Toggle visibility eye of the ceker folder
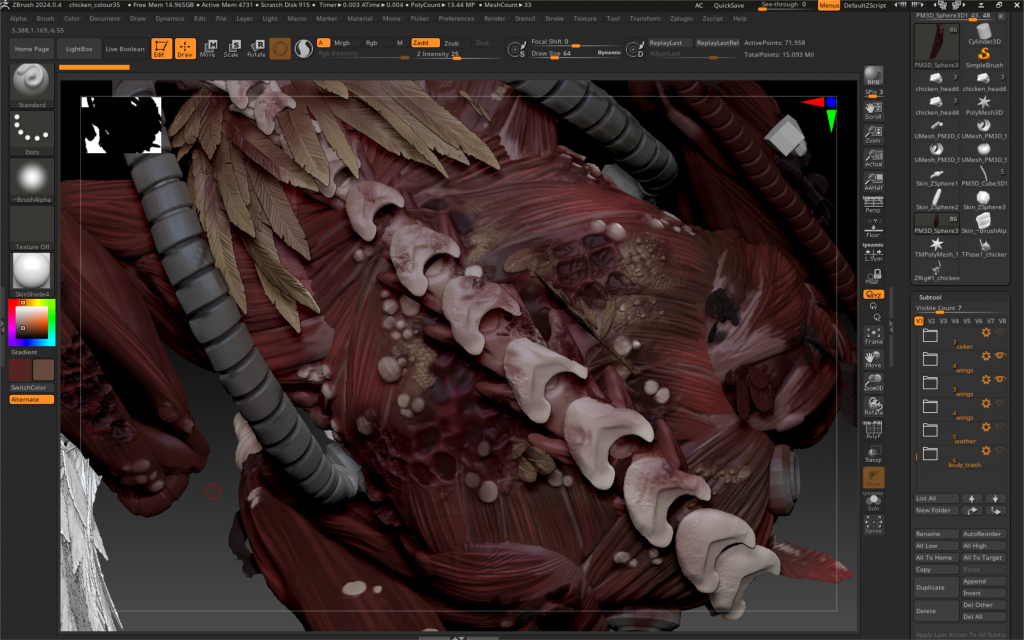 click(x=1000, y=332)
